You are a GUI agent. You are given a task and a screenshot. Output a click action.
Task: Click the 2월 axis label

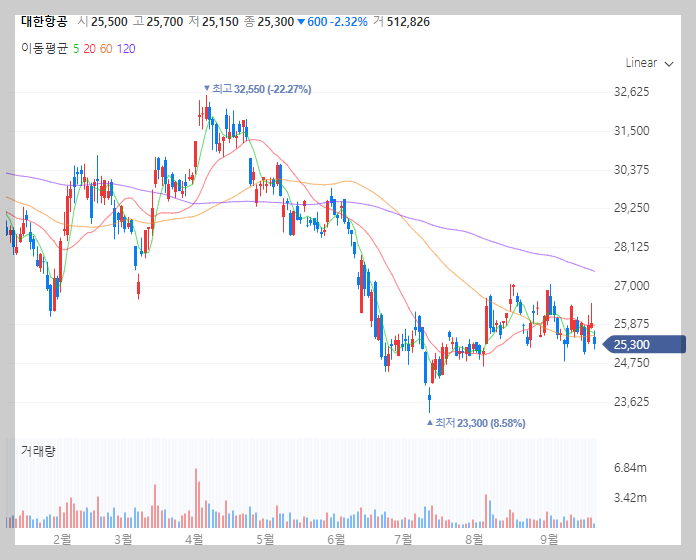pos(62,539)
